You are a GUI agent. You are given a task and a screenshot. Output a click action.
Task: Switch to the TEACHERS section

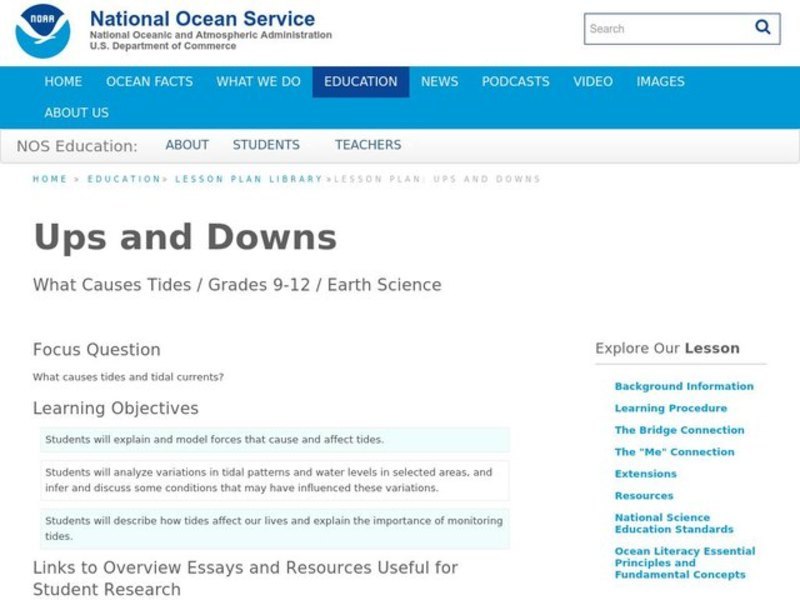369,145
